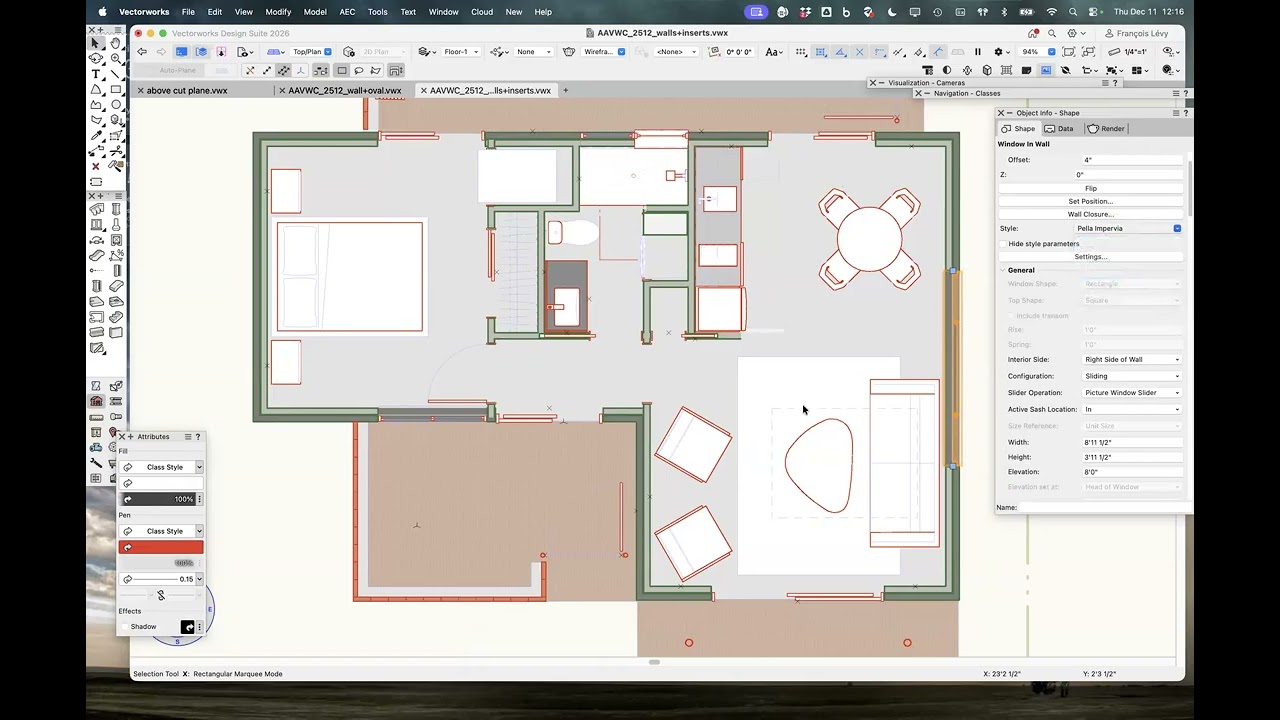Select the Eyedropper tool
The image size is (1280, 720).
pyautogui.click(x=96, y=135)
